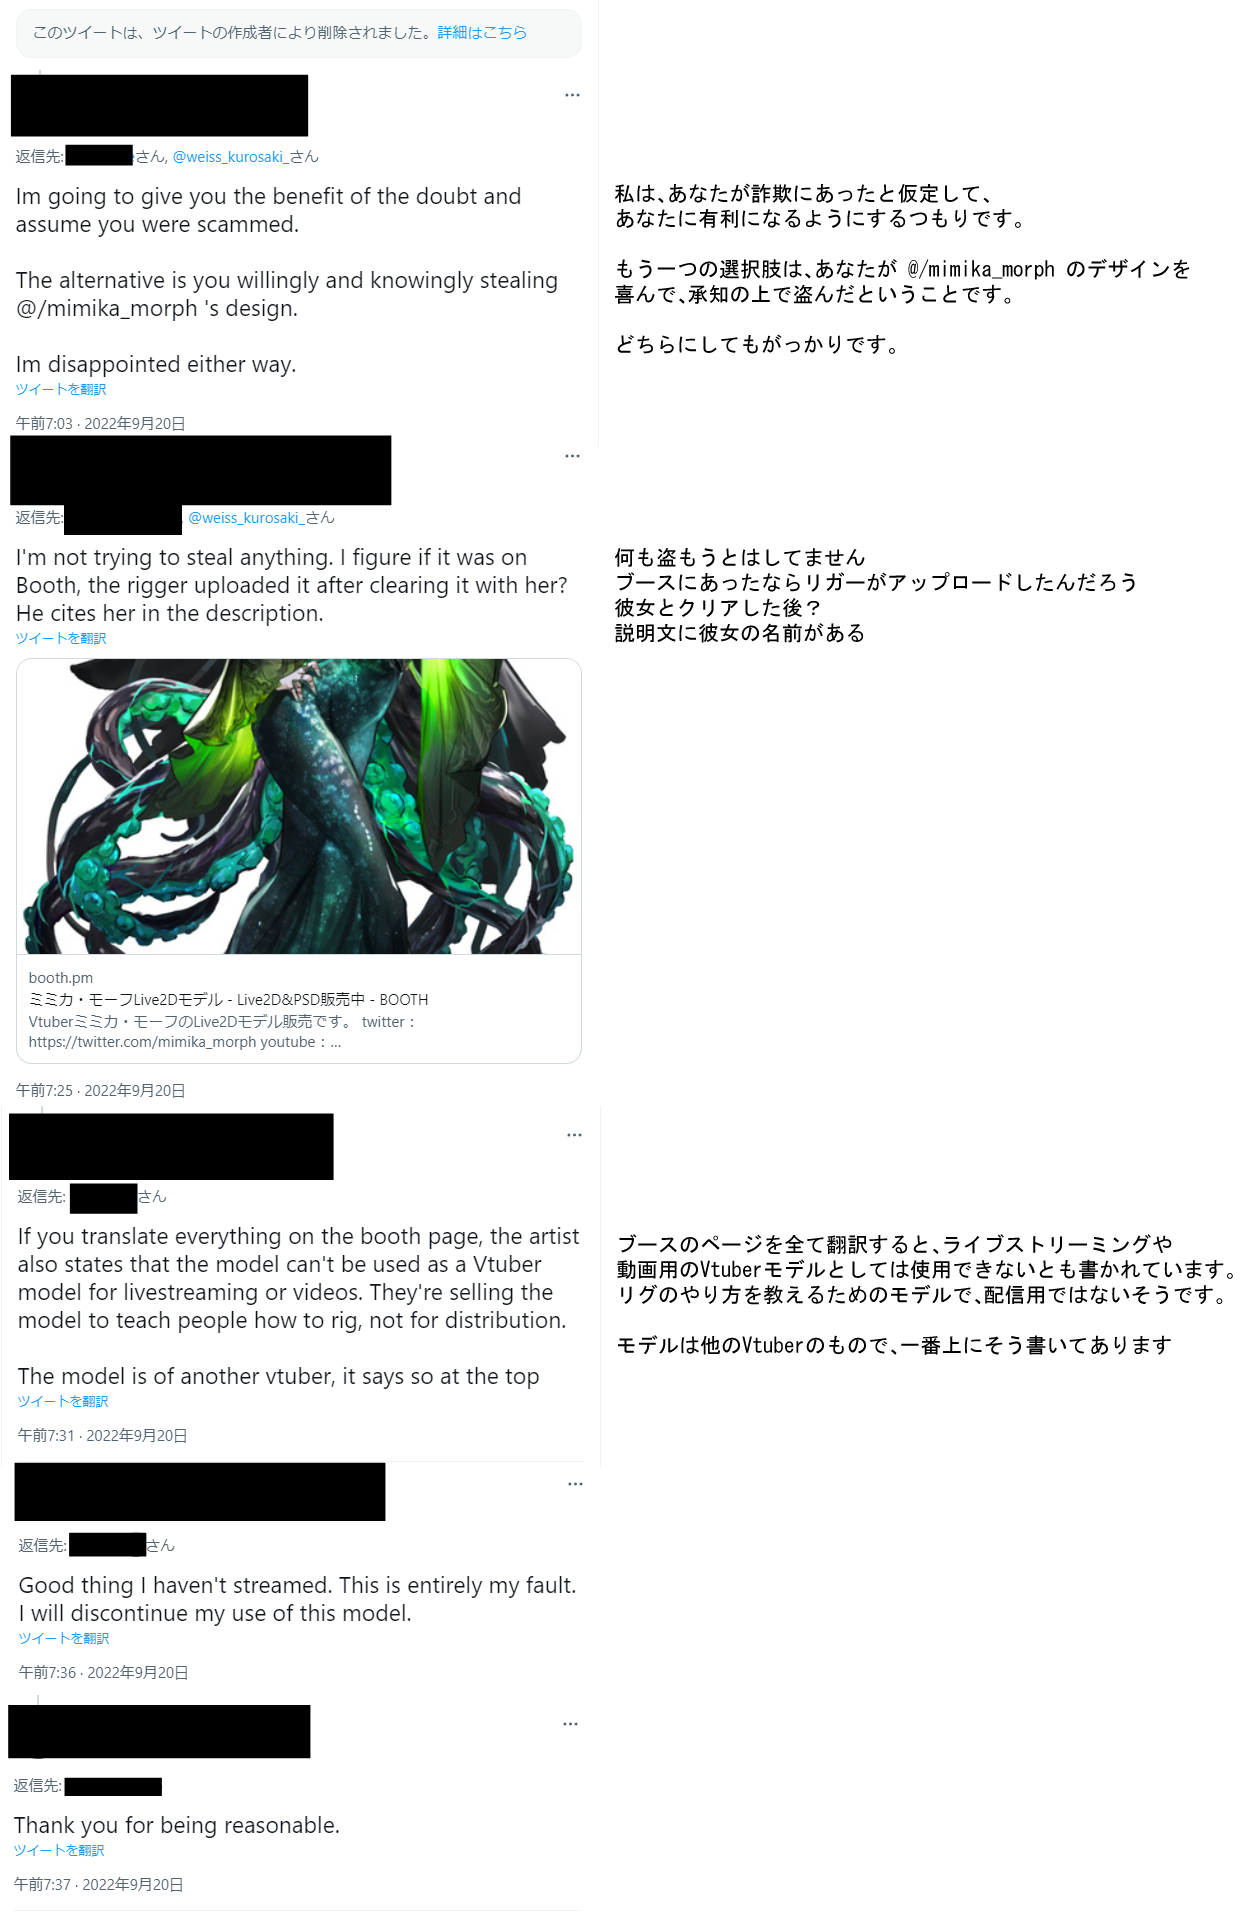The image size is (1244, 1920).
Task: Click the 午前7:25 · 2022年9月20日 timestamp
Action: click(x=101, y=1091)
